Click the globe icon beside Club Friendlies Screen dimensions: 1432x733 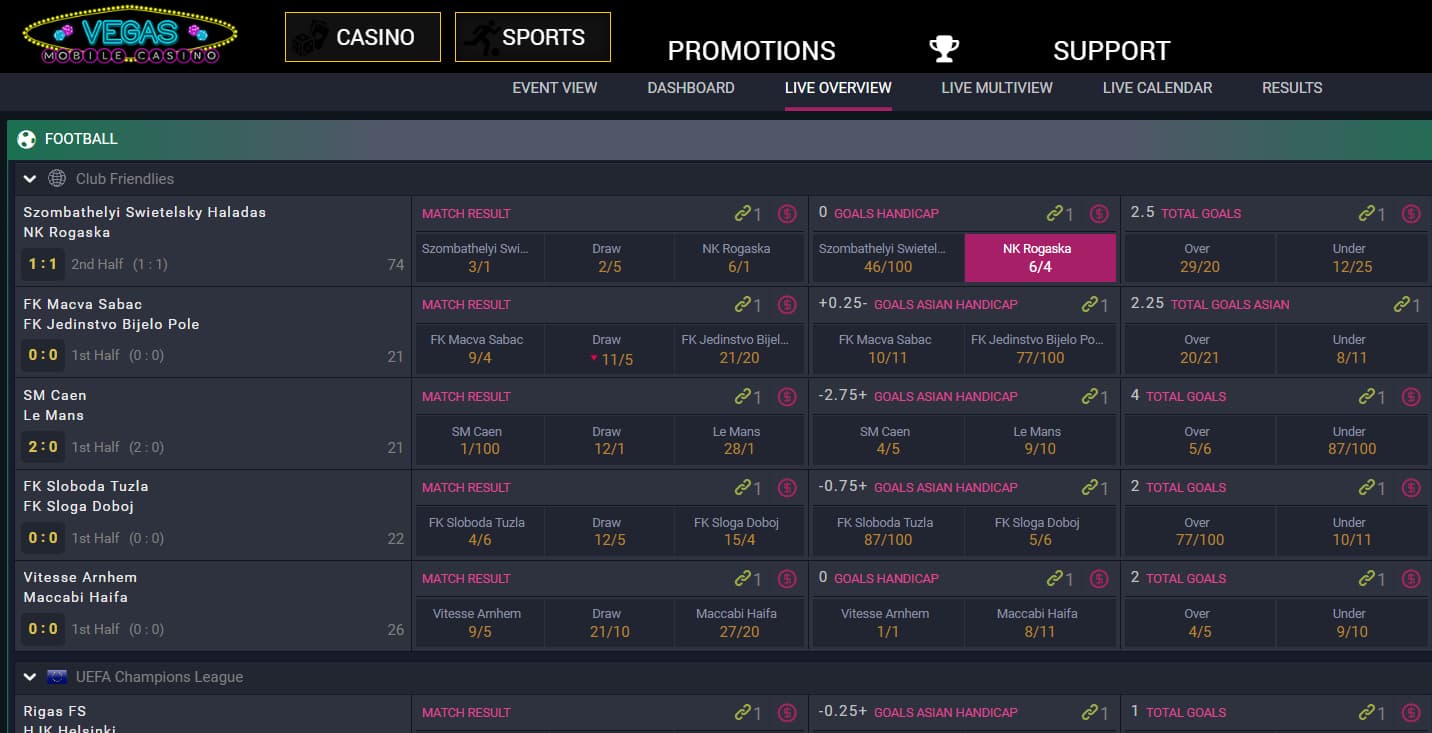(57, 179)
